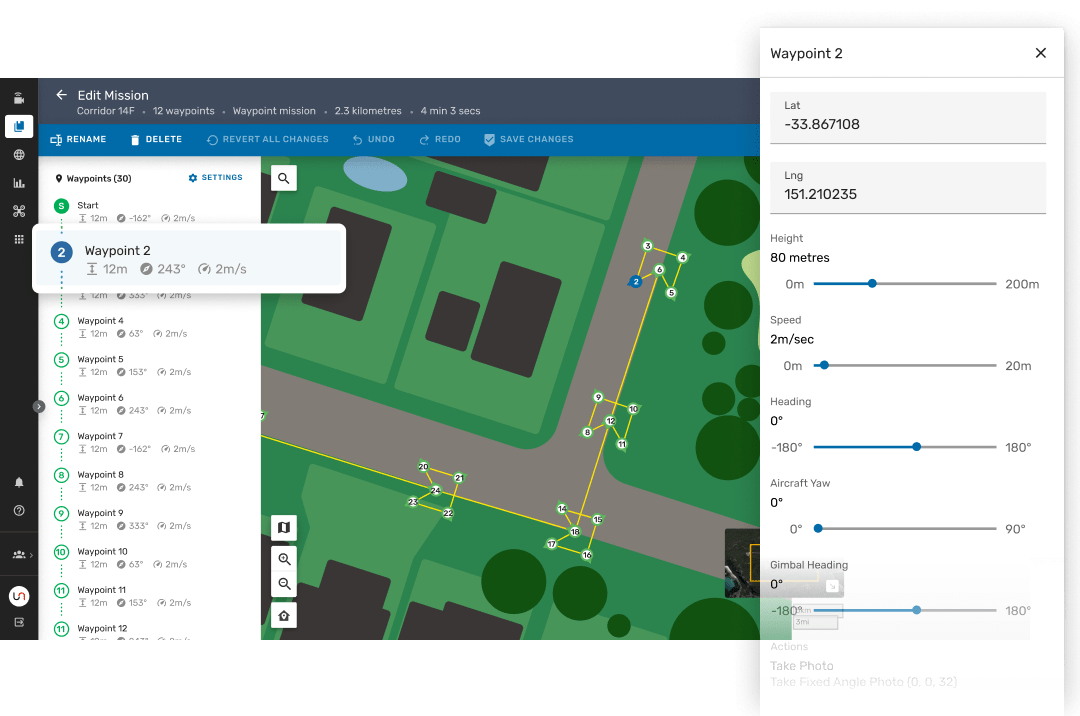Screen dimensions: 1080x716
Task: Toggle the map layers style button
Action: 284,527
